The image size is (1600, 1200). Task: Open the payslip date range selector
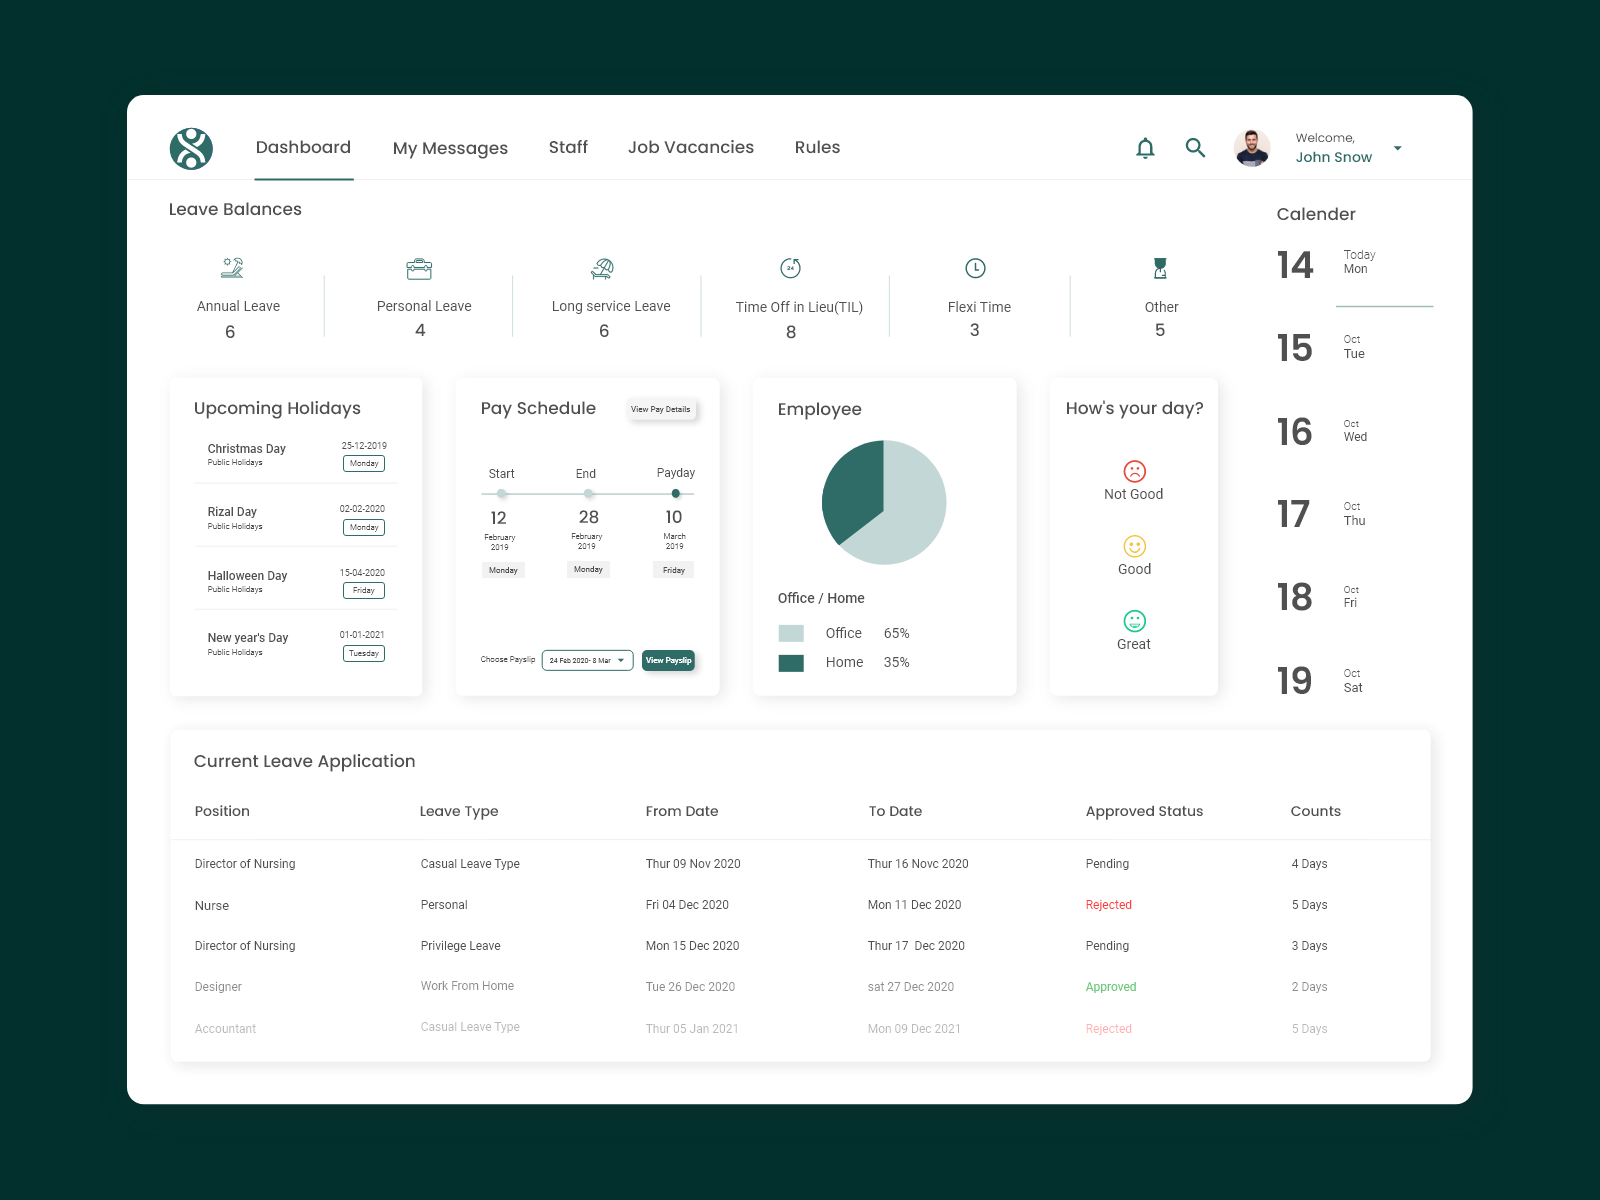coord(587,660)
